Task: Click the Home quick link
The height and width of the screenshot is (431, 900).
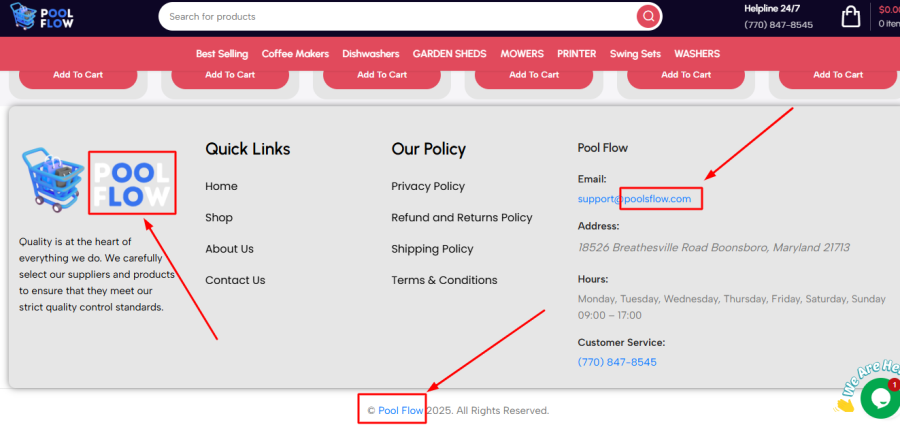Action: [221, 186]
